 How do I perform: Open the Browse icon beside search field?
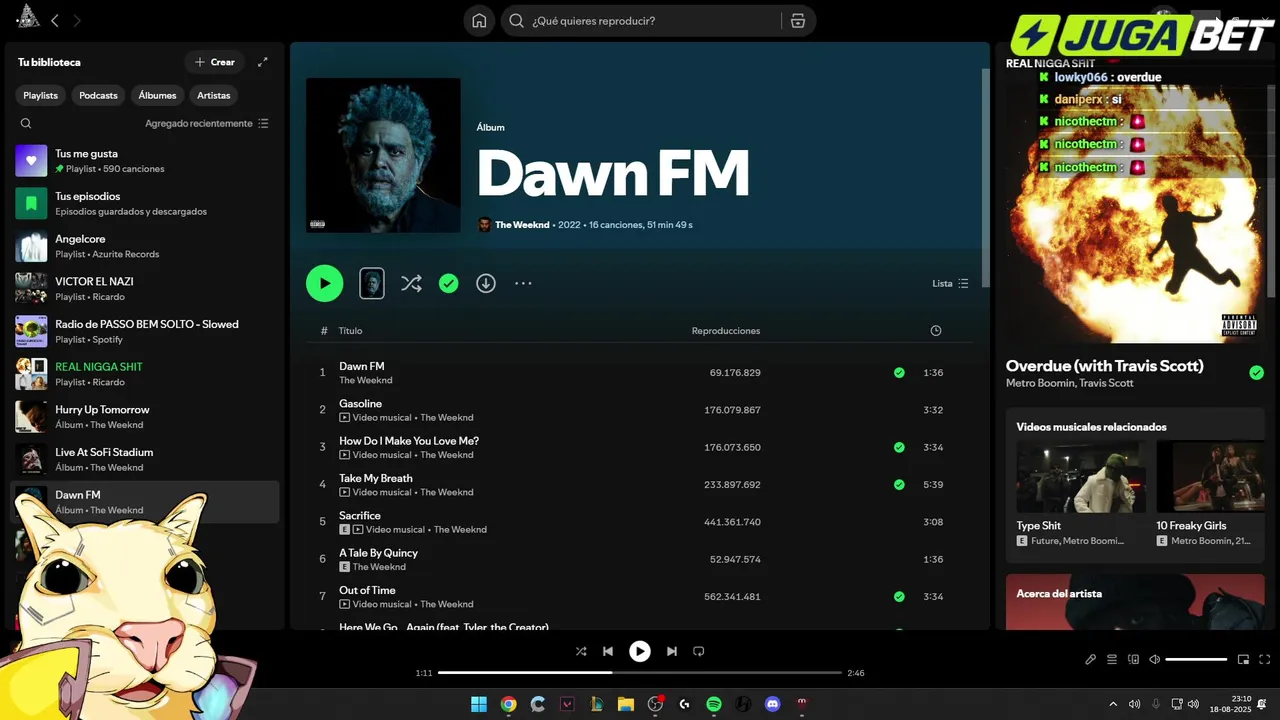tap(797, 21)
